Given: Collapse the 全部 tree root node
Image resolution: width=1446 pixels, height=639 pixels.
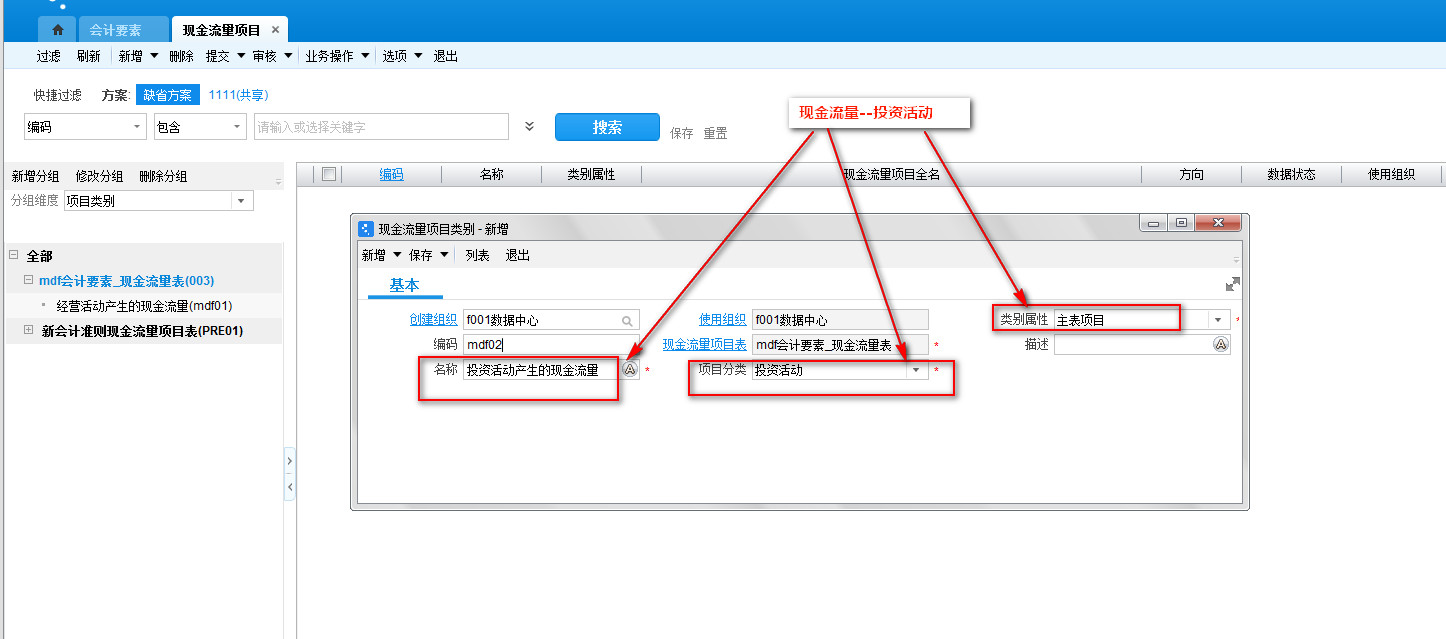Looking at the screenshot, I should [x=14, y=255].
